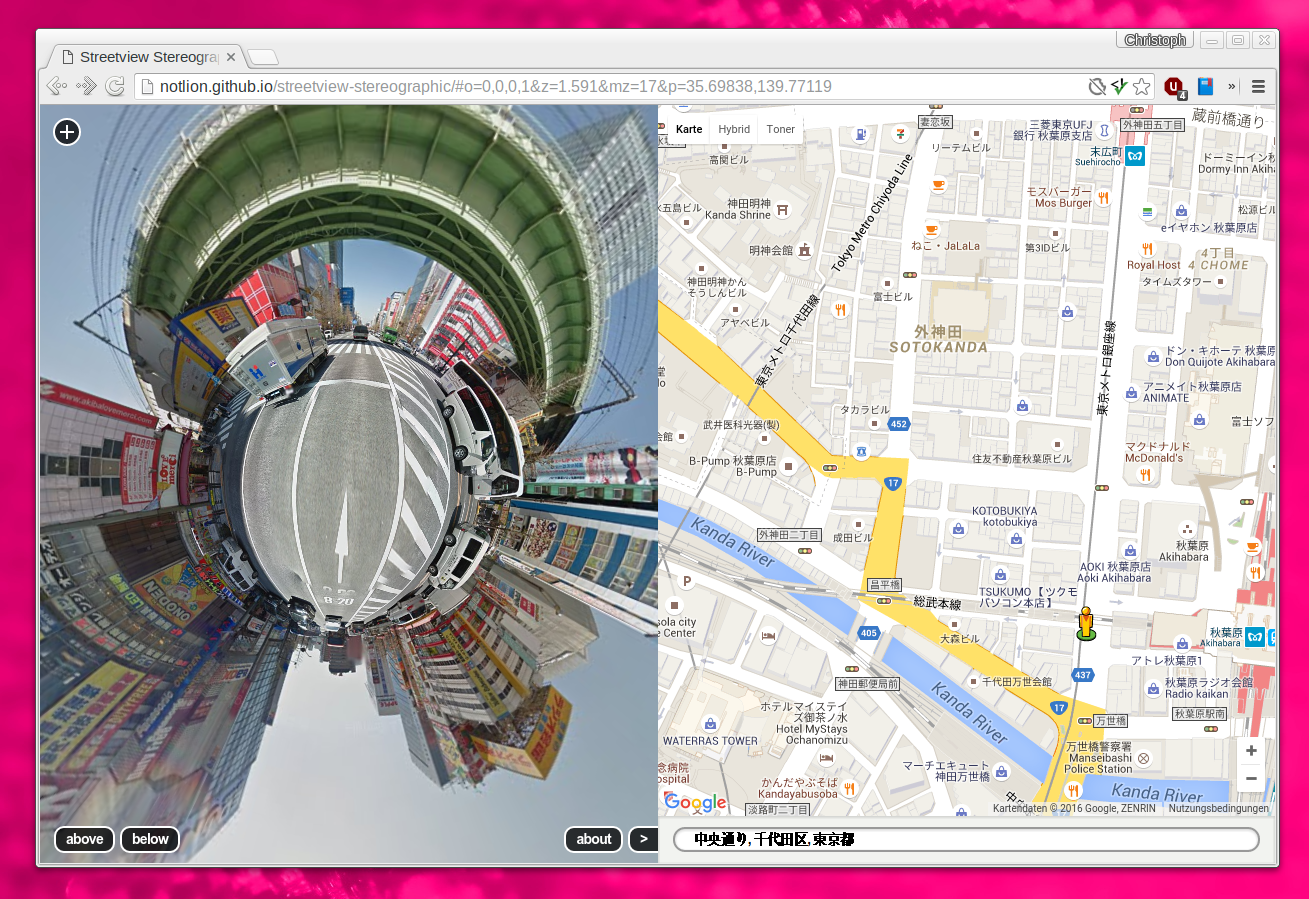Click the Kanda Shrine torii icon
The image size is (1309, 899).
(784, 209)
